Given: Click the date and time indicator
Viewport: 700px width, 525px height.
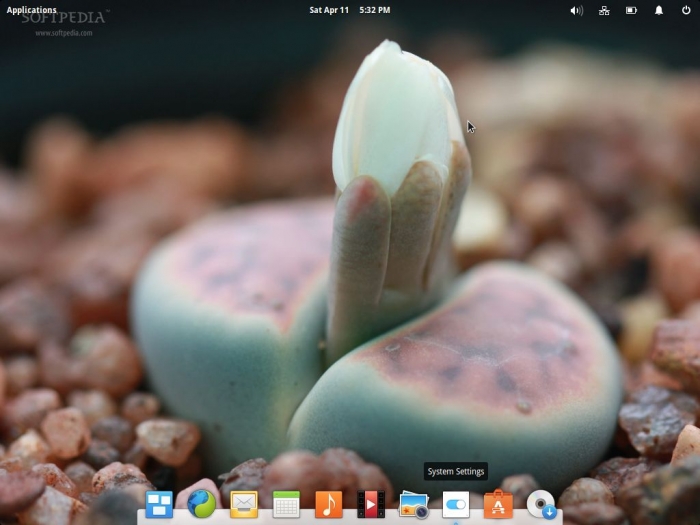Looking at the screenshot, I should 349,10.
